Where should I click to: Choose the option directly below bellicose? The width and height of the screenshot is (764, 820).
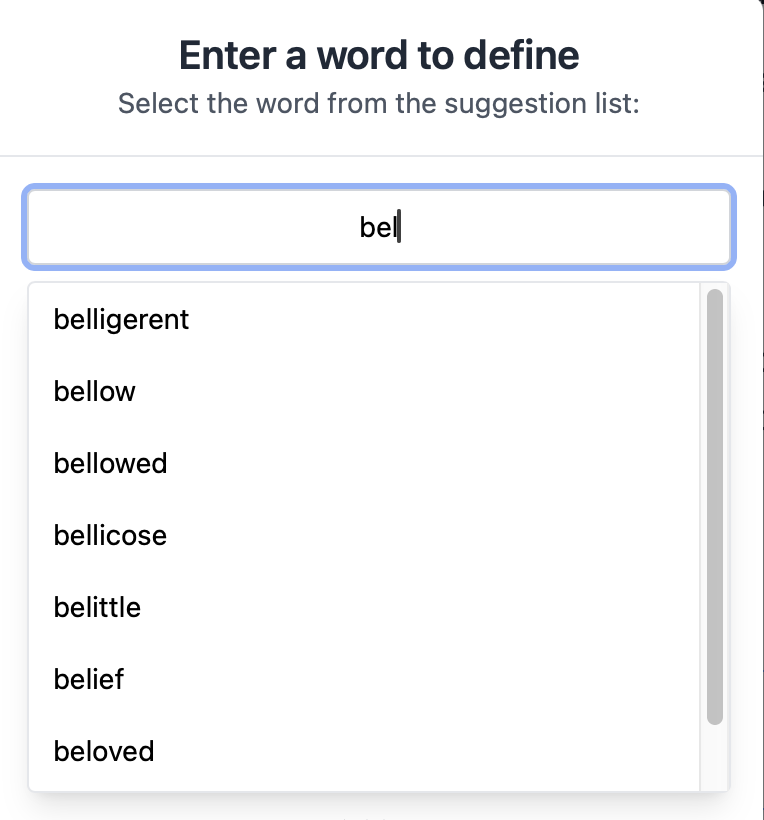98,608
